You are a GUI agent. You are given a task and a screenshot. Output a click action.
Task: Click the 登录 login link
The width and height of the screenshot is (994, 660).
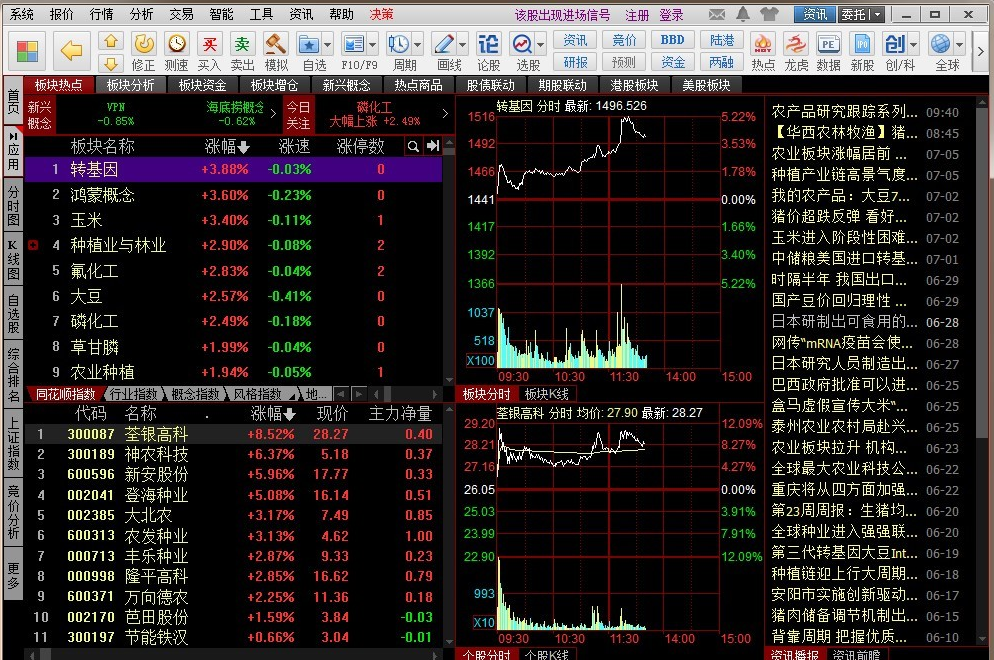click(671, 15)
